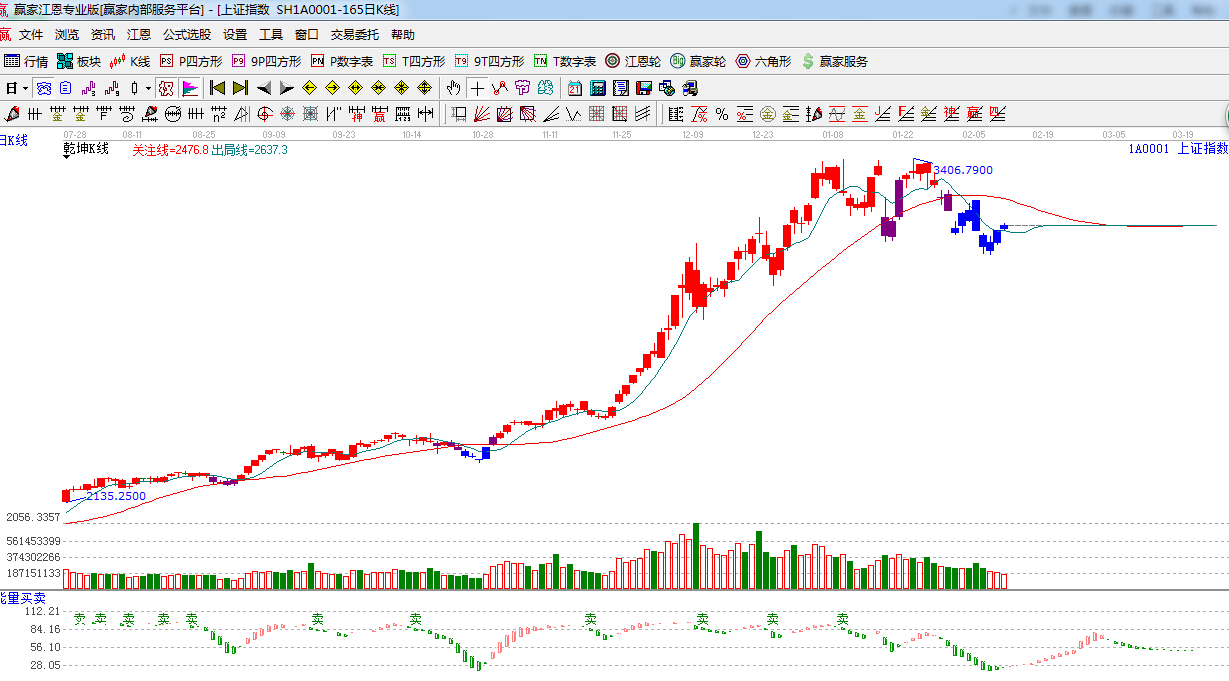Viewport: 1229px width, 681px height.
Task: Click the calendar icon showing 21
Action: click(575, 88)
